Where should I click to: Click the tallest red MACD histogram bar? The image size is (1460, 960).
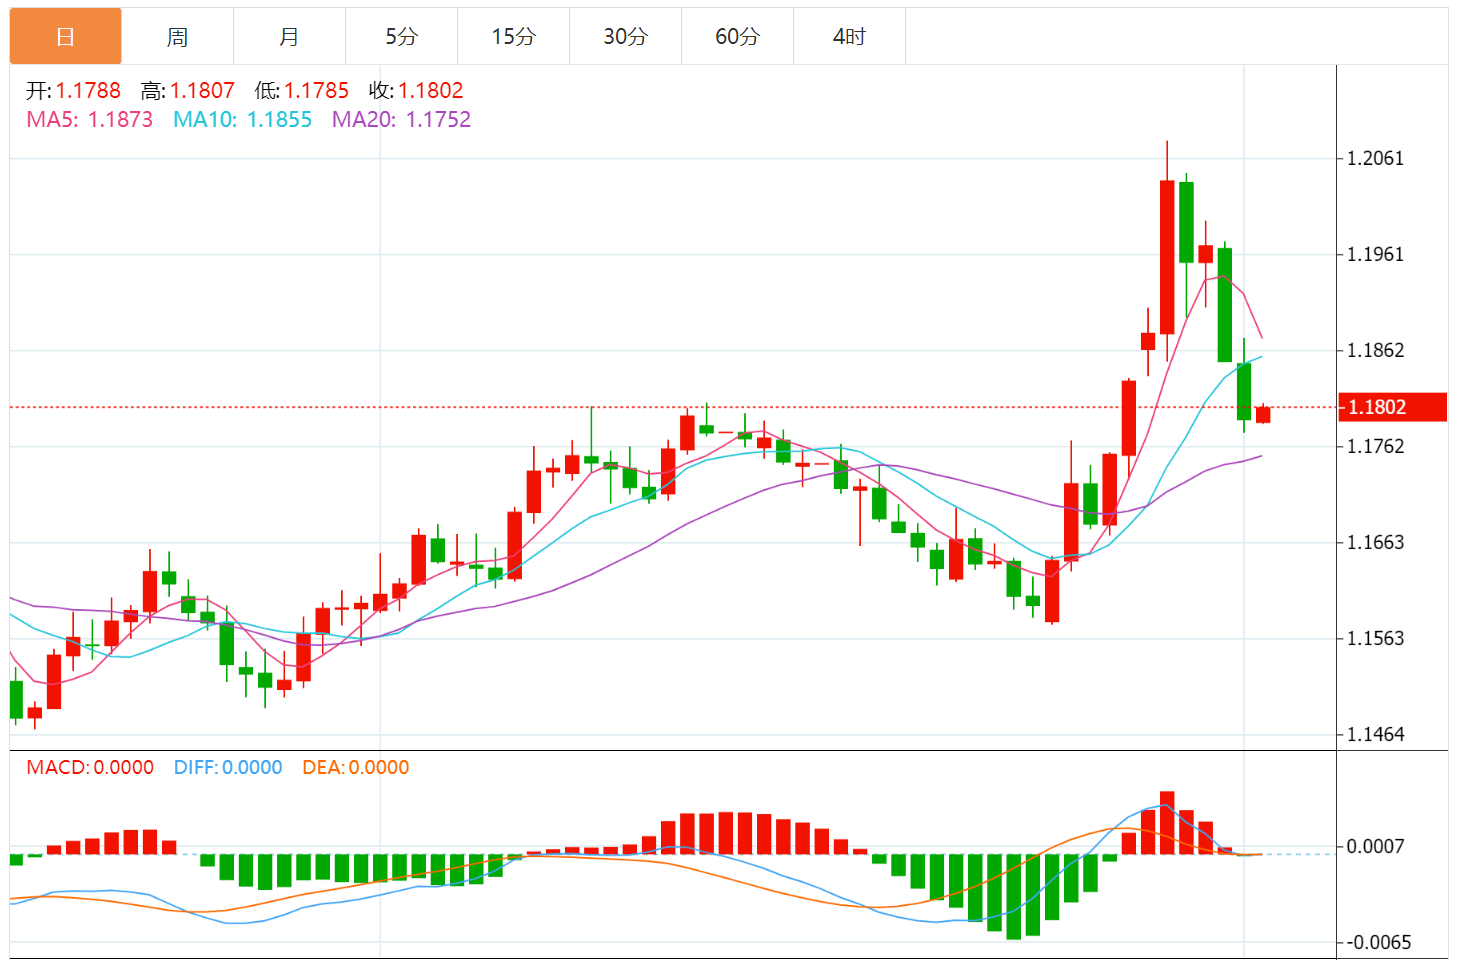pos(1167,822)
